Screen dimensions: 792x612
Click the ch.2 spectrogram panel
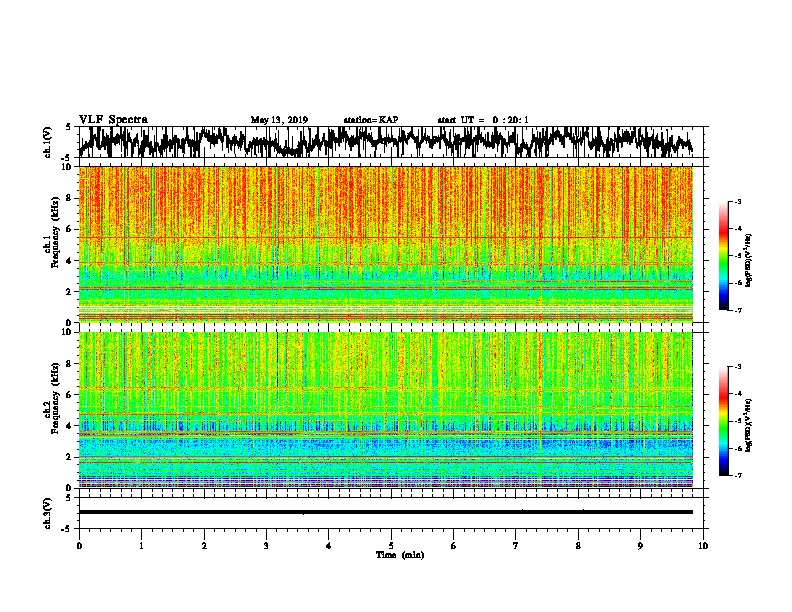(386, 410)
